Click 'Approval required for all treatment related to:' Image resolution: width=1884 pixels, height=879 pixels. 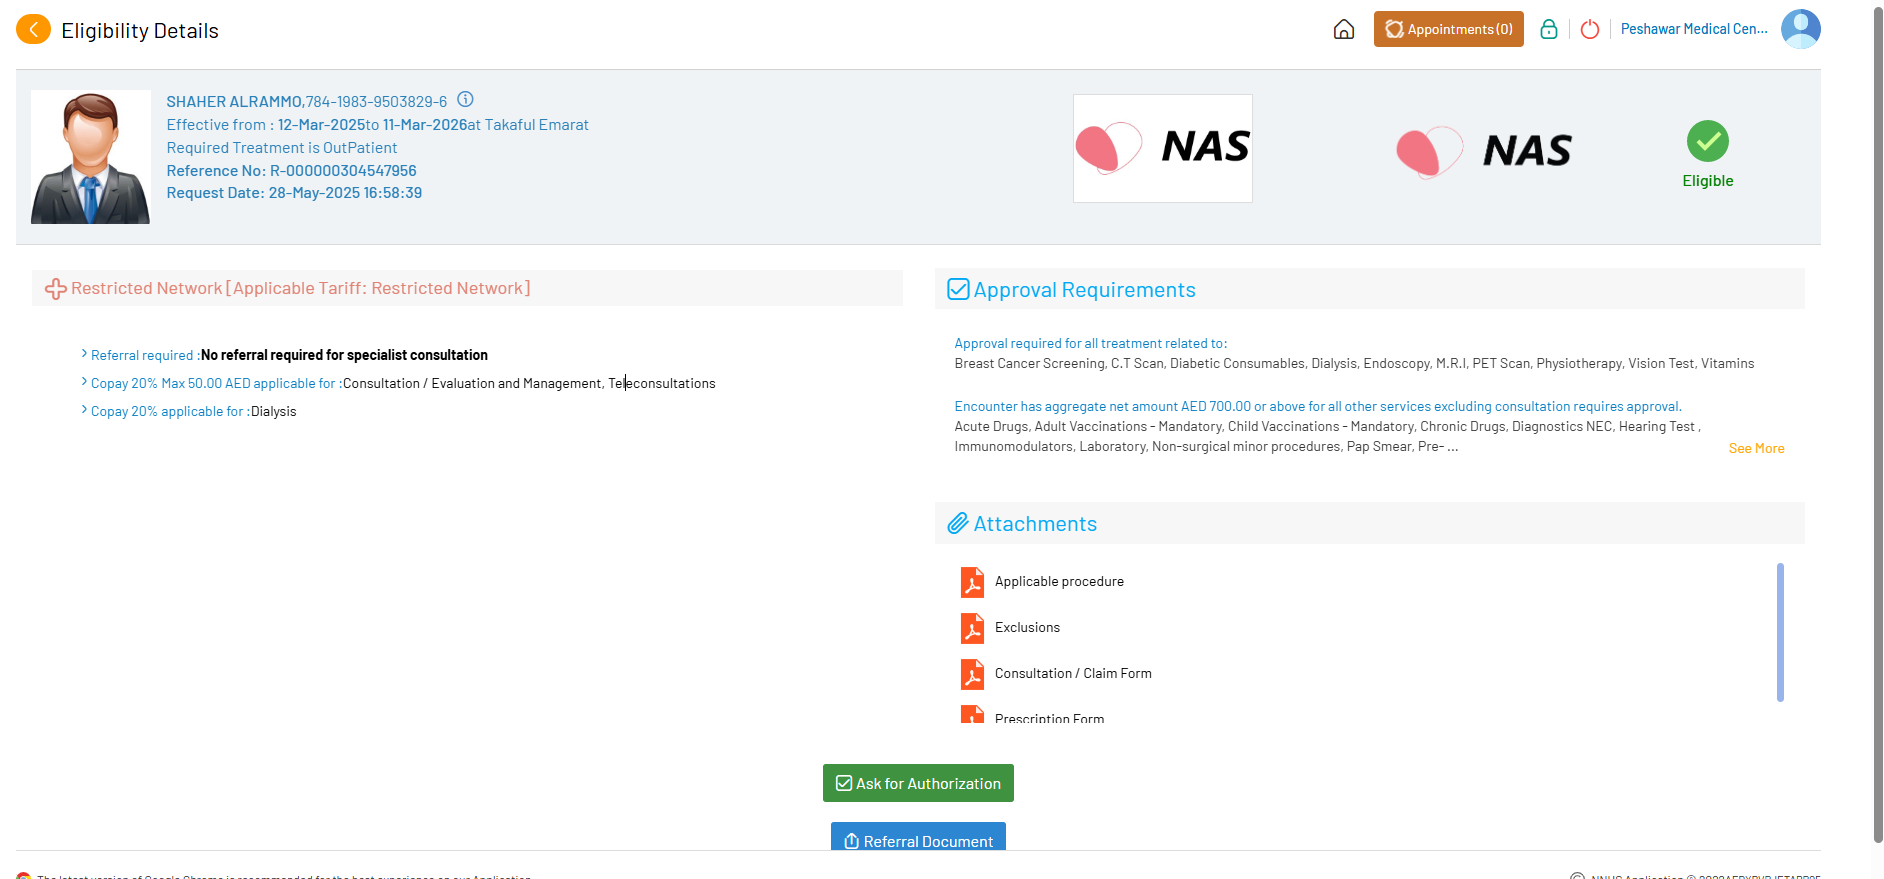pos(1091,343)
